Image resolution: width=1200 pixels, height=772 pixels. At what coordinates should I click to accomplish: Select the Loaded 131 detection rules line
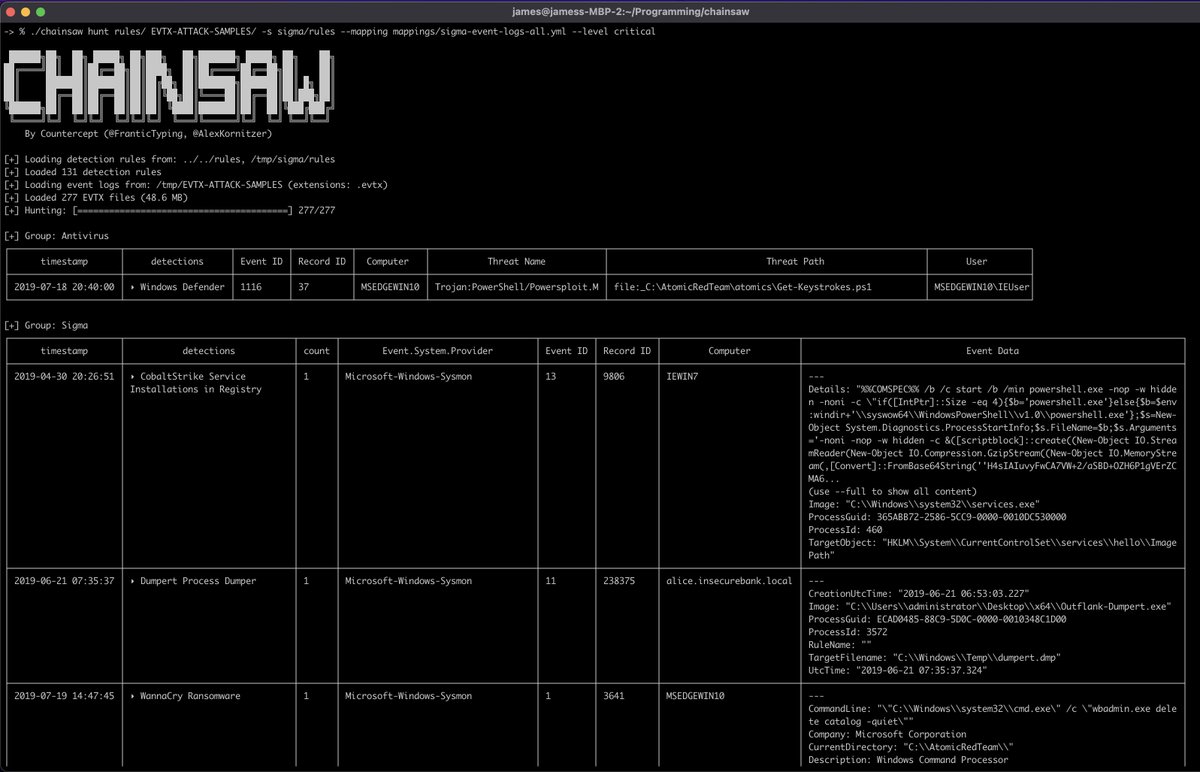pos(83,171)
